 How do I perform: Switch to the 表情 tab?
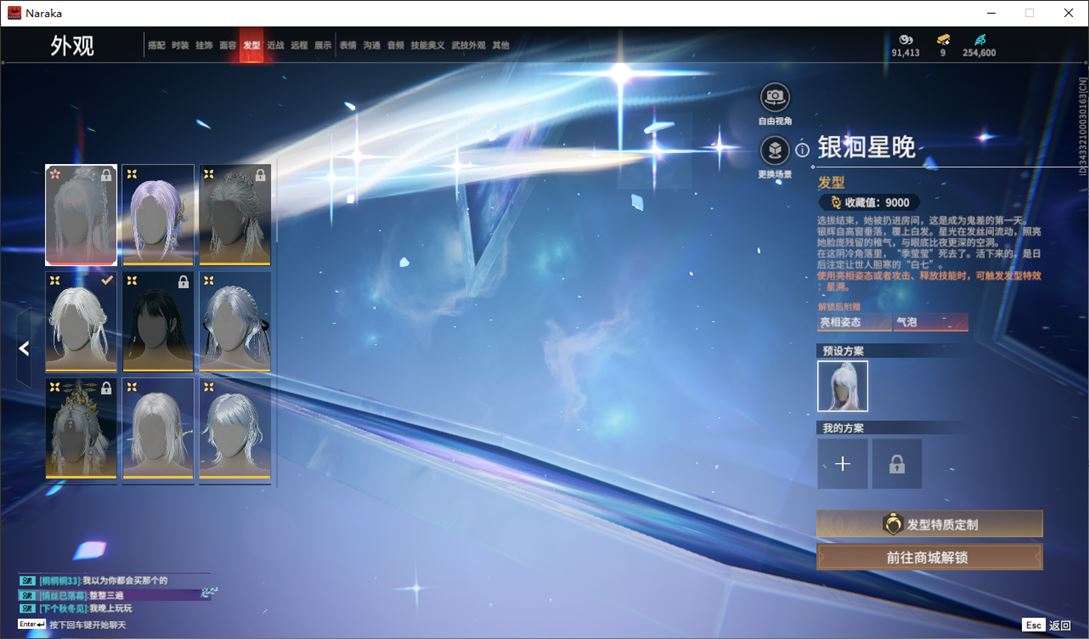point(348,45)
